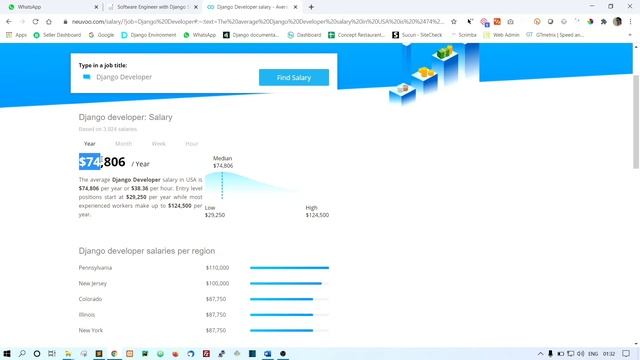This screenshot has height=360, width=640.
Task: Open the Chrome profile avatar
Action: [x=617, y=22]
